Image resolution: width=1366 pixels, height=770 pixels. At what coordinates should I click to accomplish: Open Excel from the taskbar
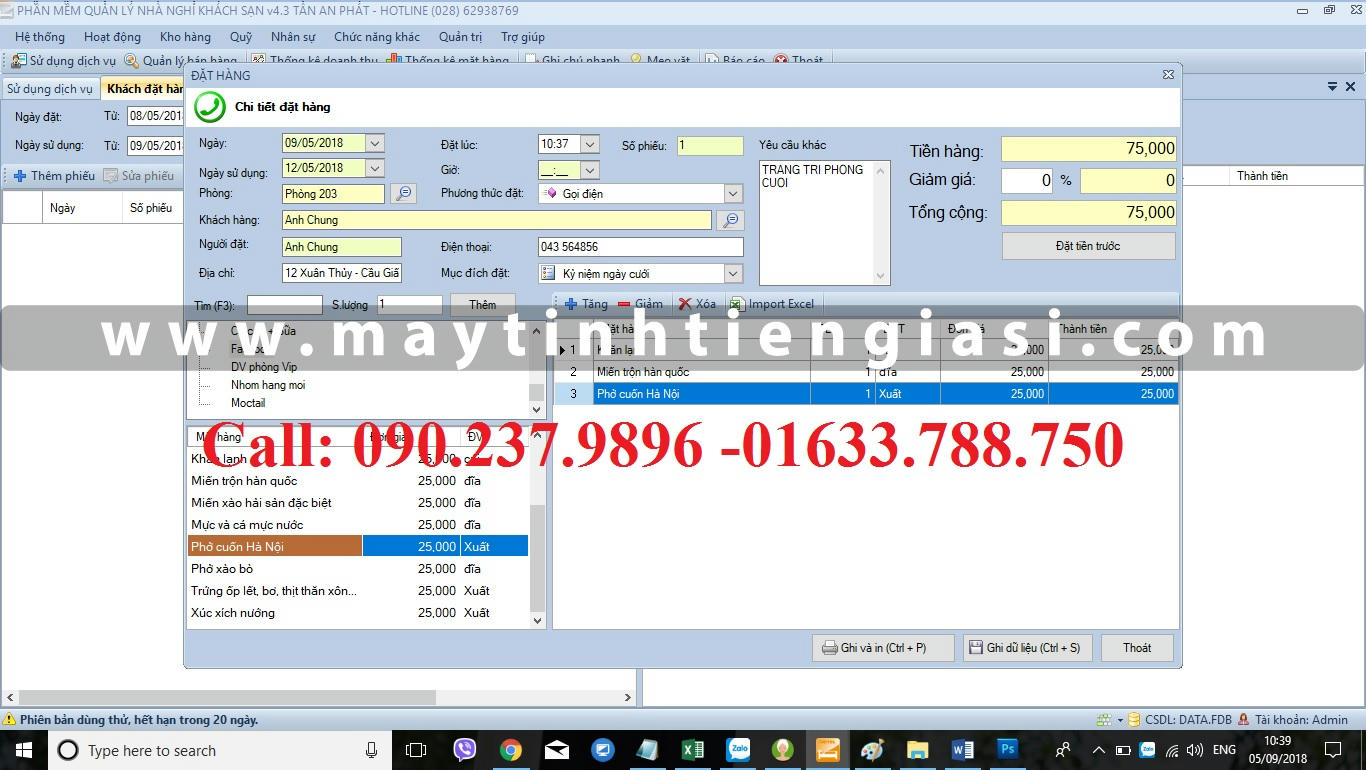692,750
